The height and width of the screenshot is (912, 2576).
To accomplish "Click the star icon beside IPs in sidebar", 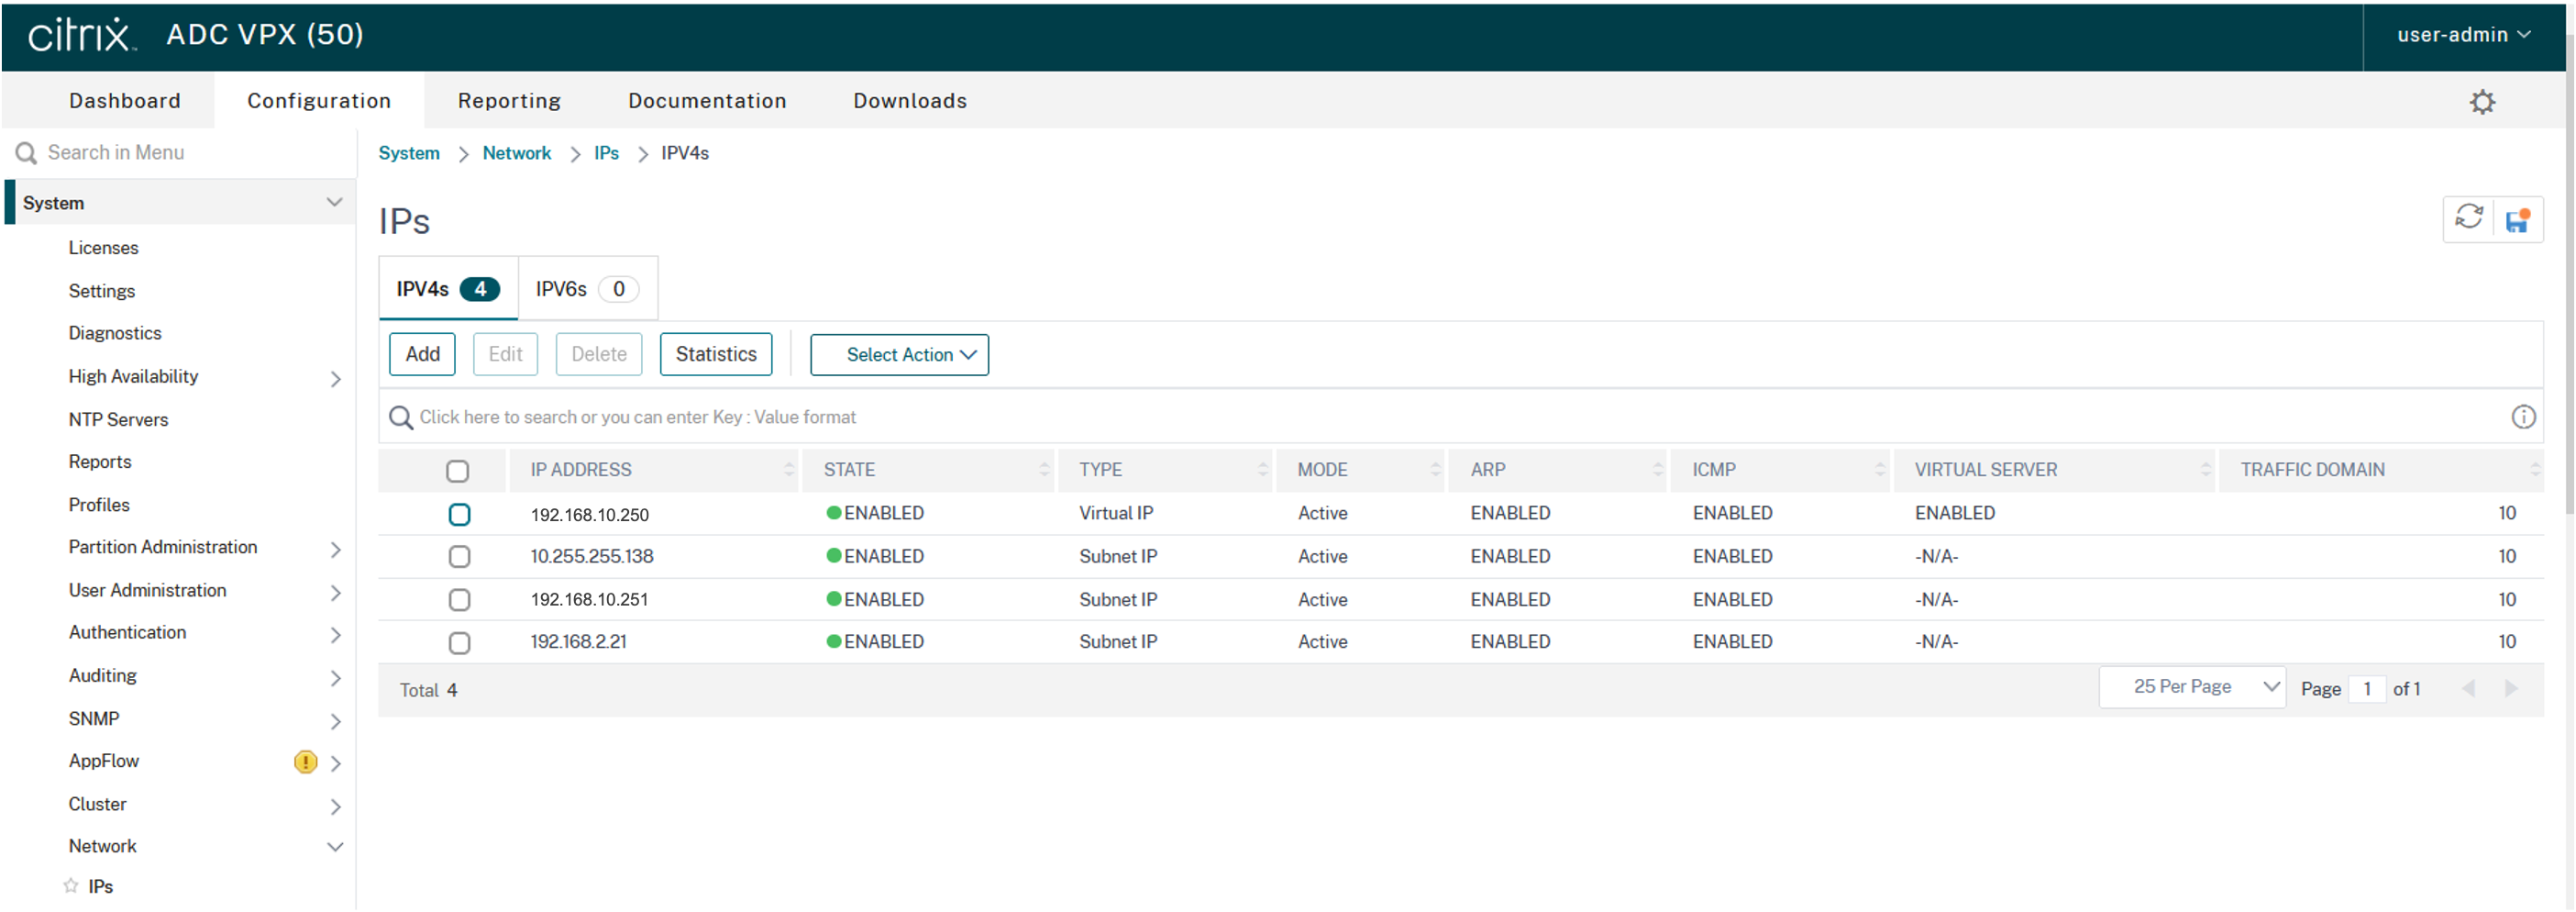I will pyautogui.click(x=71, y=886).
